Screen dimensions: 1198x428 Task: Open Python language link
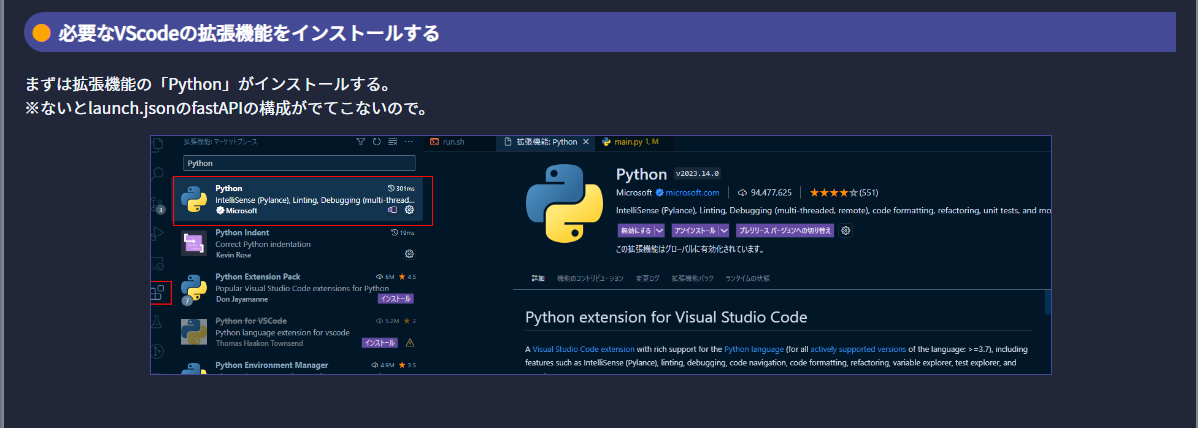pyautogui.click(x=753, y=349)
